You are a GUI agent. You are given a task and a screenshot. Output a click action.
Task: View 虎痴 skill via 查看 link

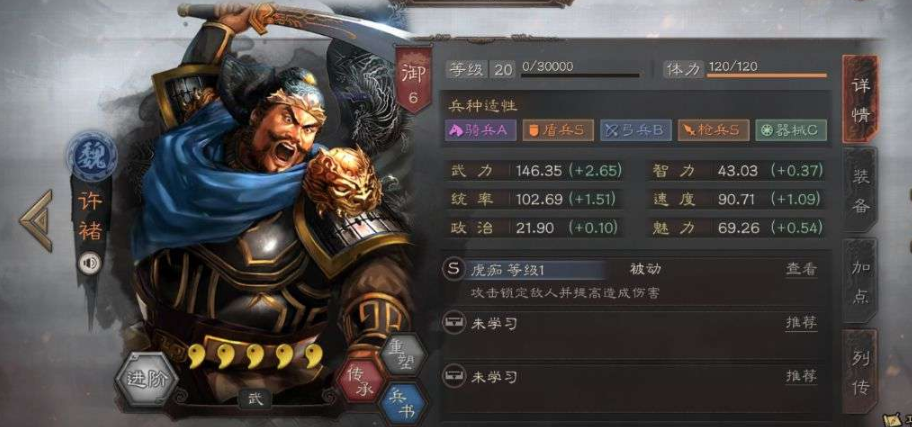coord(801,269)
